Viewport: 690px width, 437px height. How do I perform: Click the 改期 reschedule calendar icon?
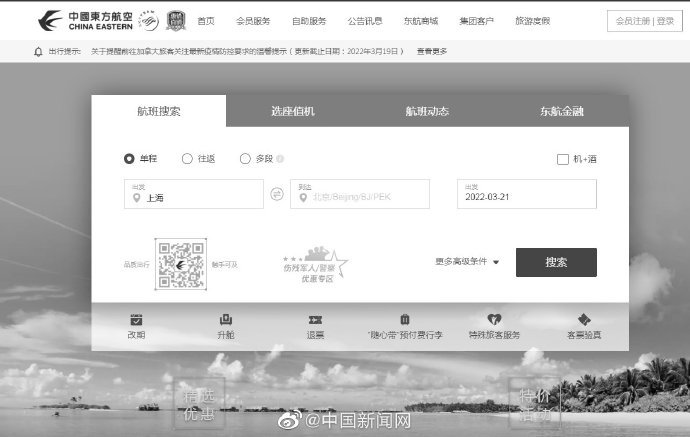click(x=136, y=320)
